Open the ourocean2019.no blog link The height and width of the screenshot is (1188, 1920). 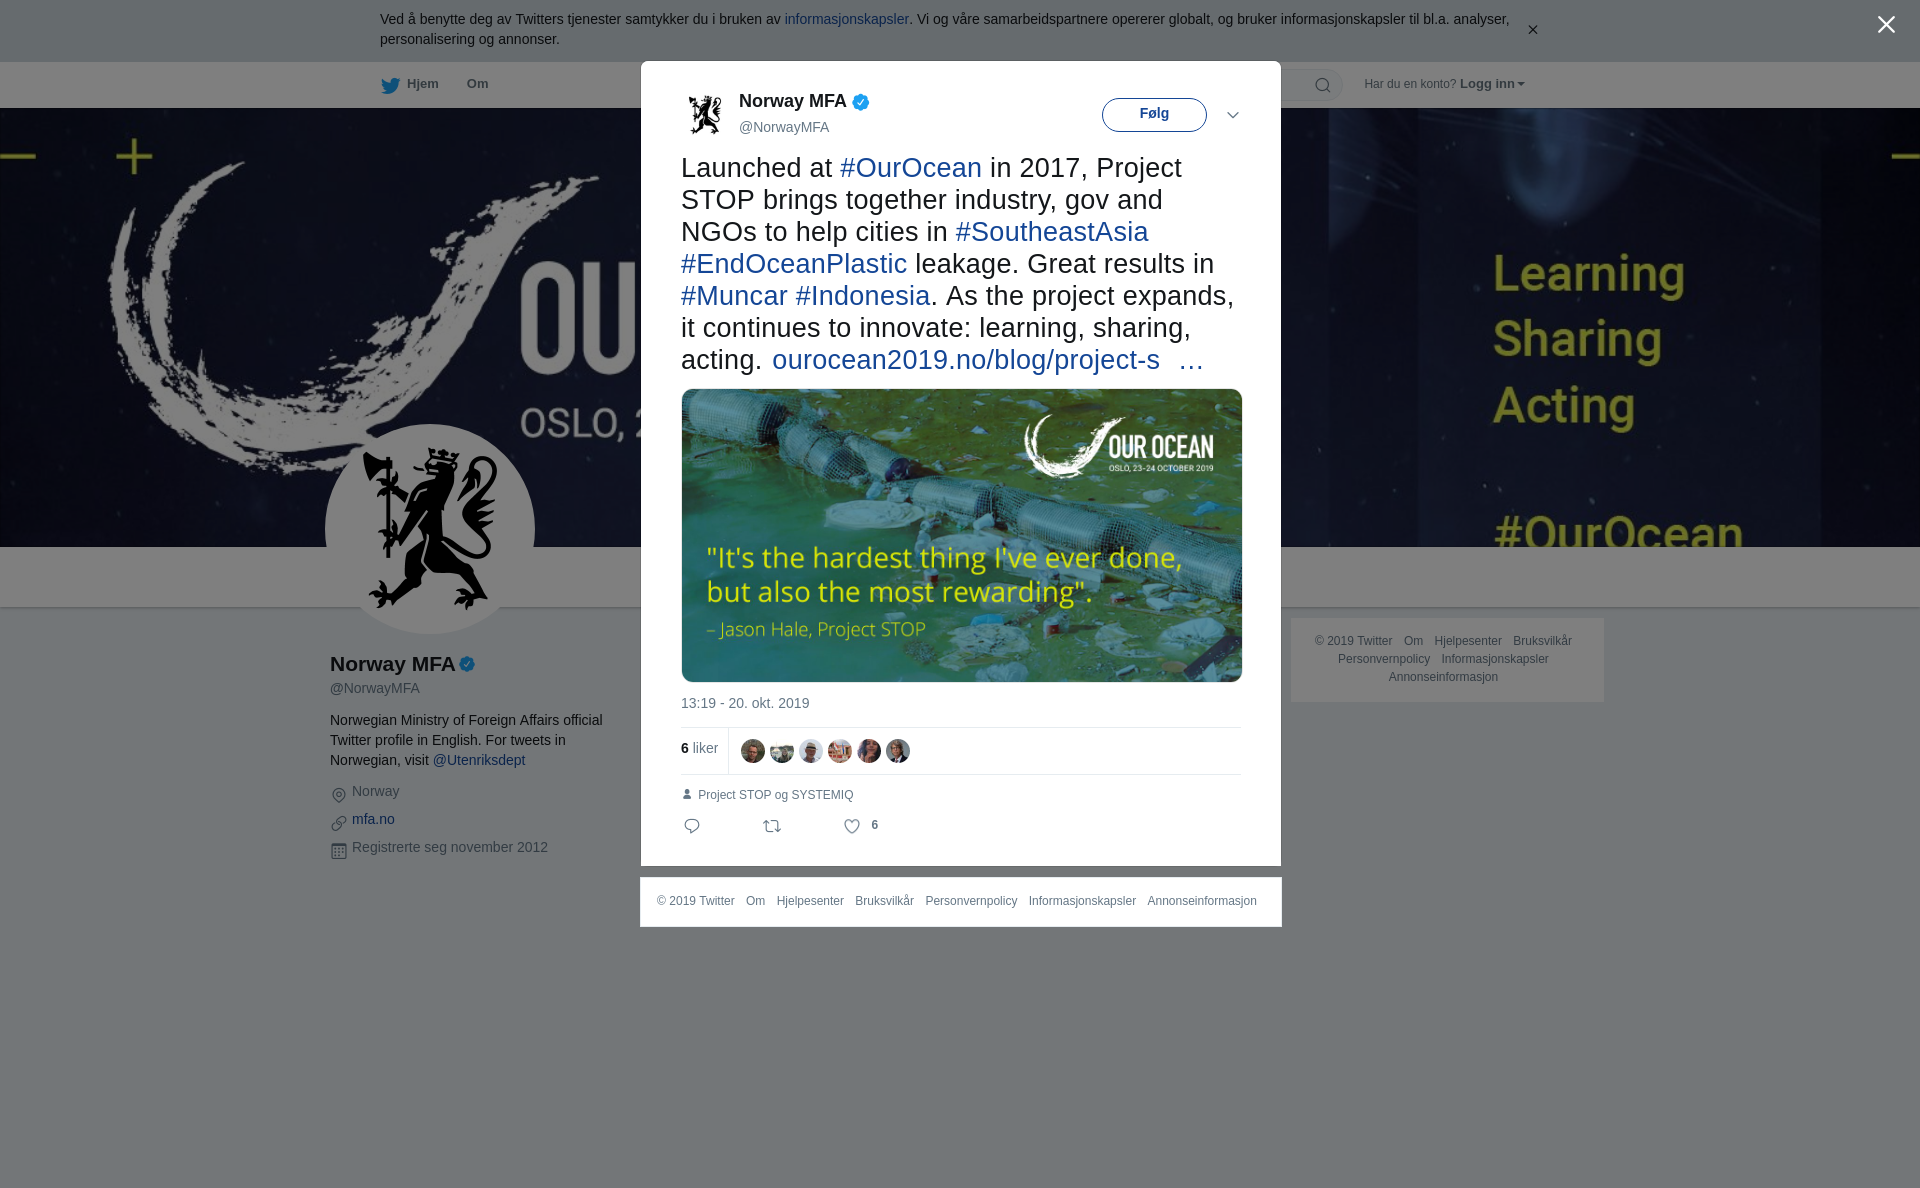point(966,360)
